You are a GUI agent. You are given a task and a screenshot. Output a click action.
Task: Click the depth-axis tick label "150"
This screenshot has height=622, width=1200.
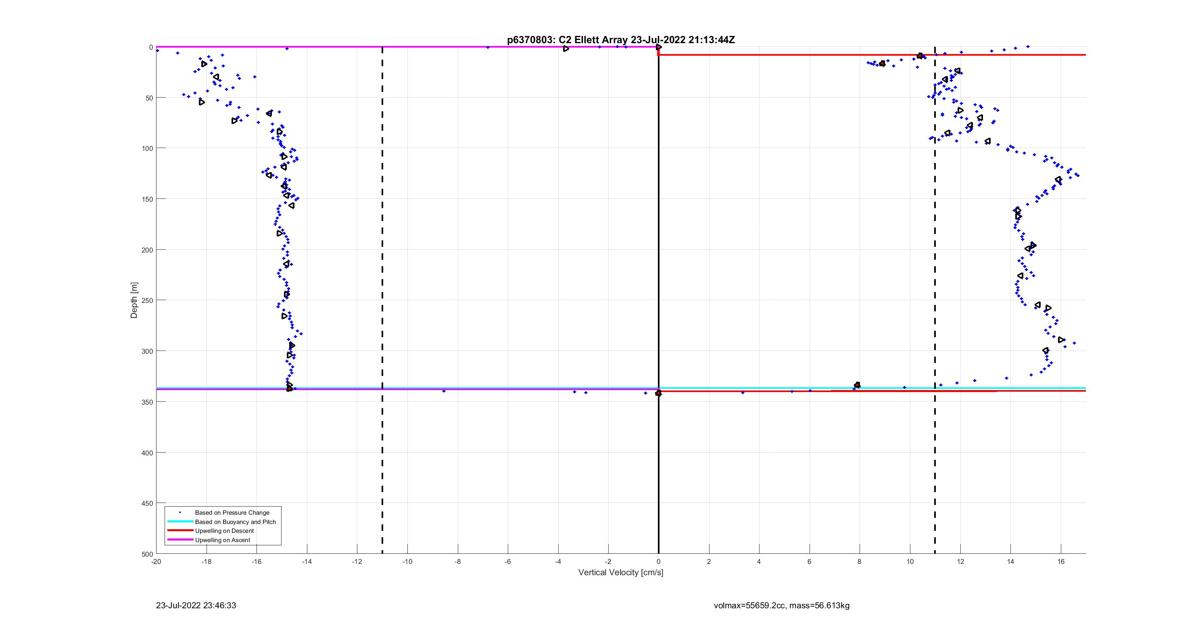146,199
